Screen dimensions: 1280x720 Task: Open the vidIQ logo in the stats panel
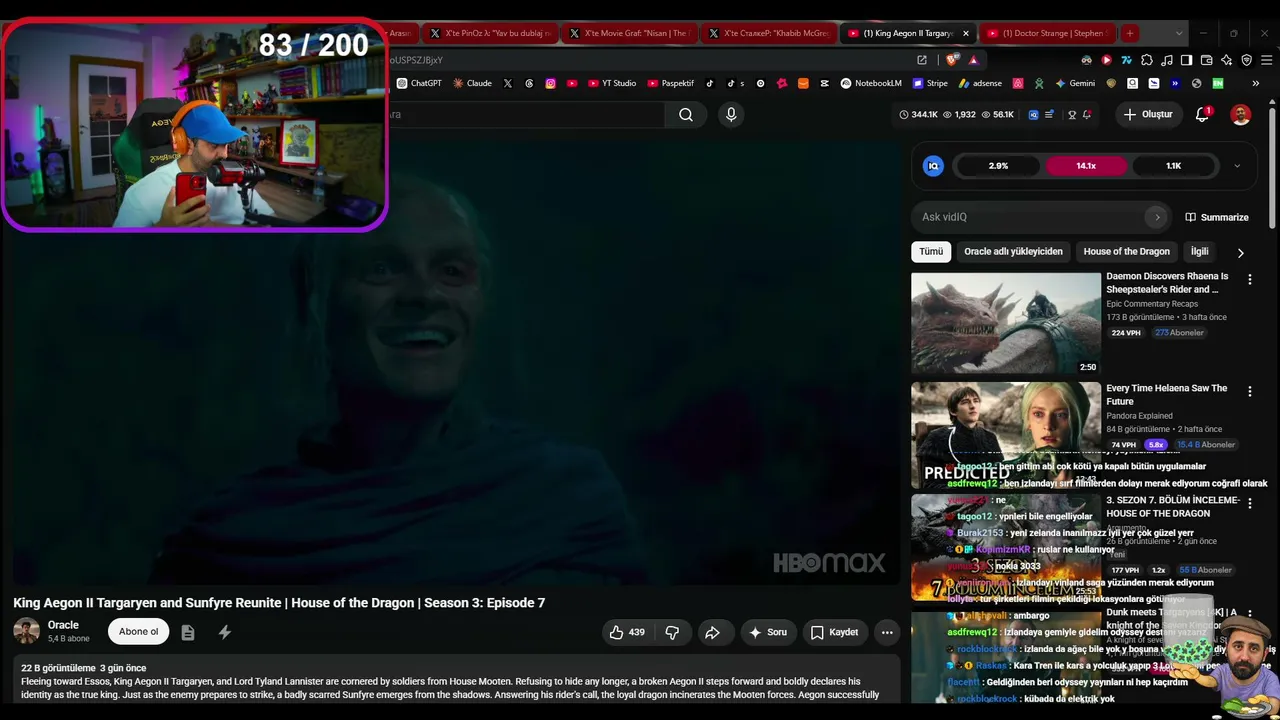(x=933, y=166)
